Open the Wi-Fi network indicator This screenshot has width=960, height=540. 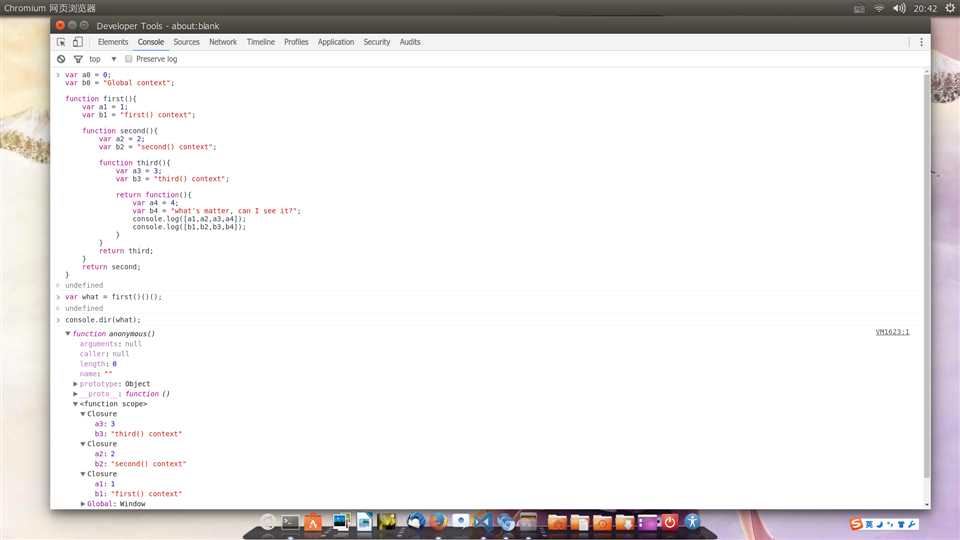click(x=879, y=9)
